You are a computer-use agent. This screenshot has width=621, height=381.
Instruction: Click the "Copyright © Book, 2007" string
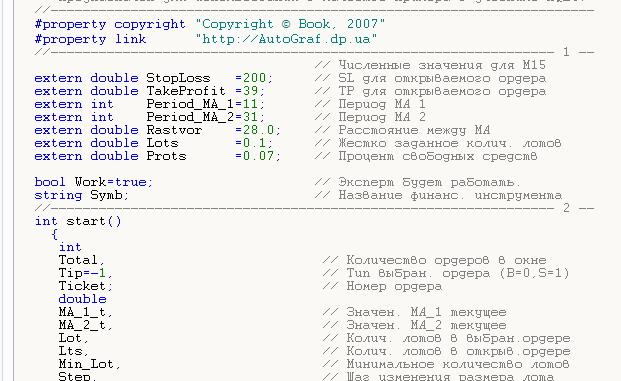coord(290,24)
